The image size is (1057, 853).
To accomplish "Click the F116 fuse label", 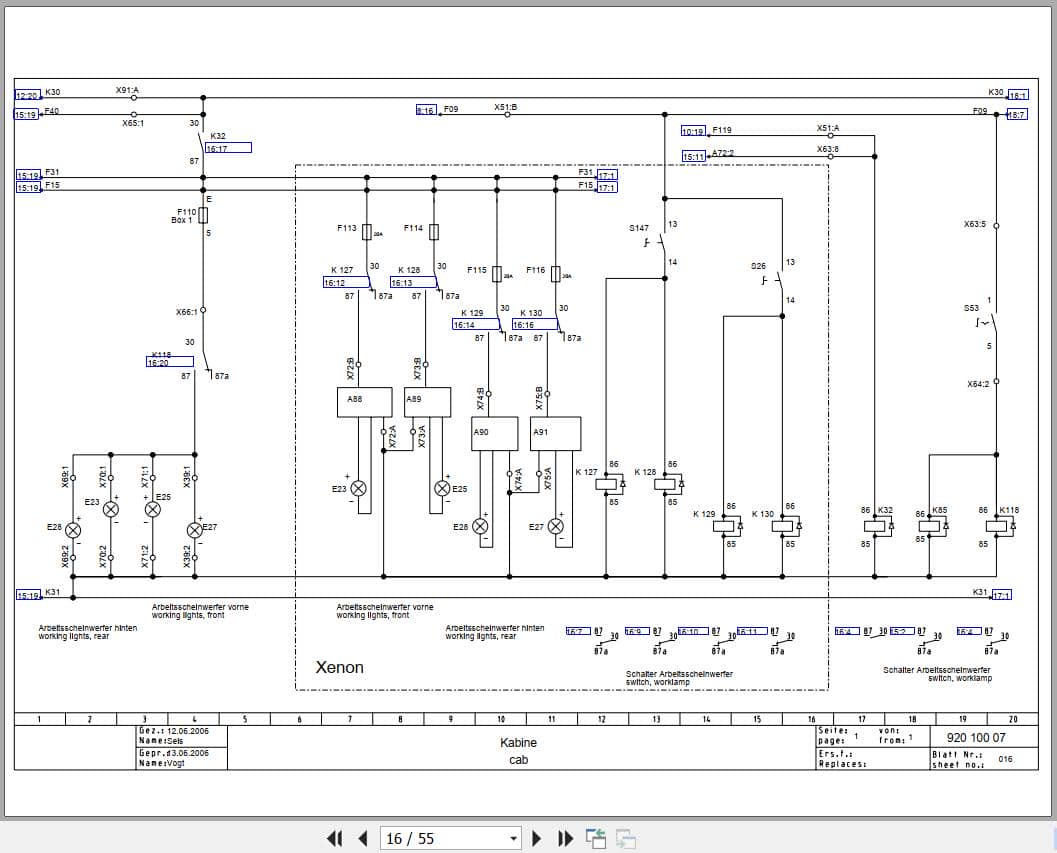I will pyautogui.click(x=535, y=270).
